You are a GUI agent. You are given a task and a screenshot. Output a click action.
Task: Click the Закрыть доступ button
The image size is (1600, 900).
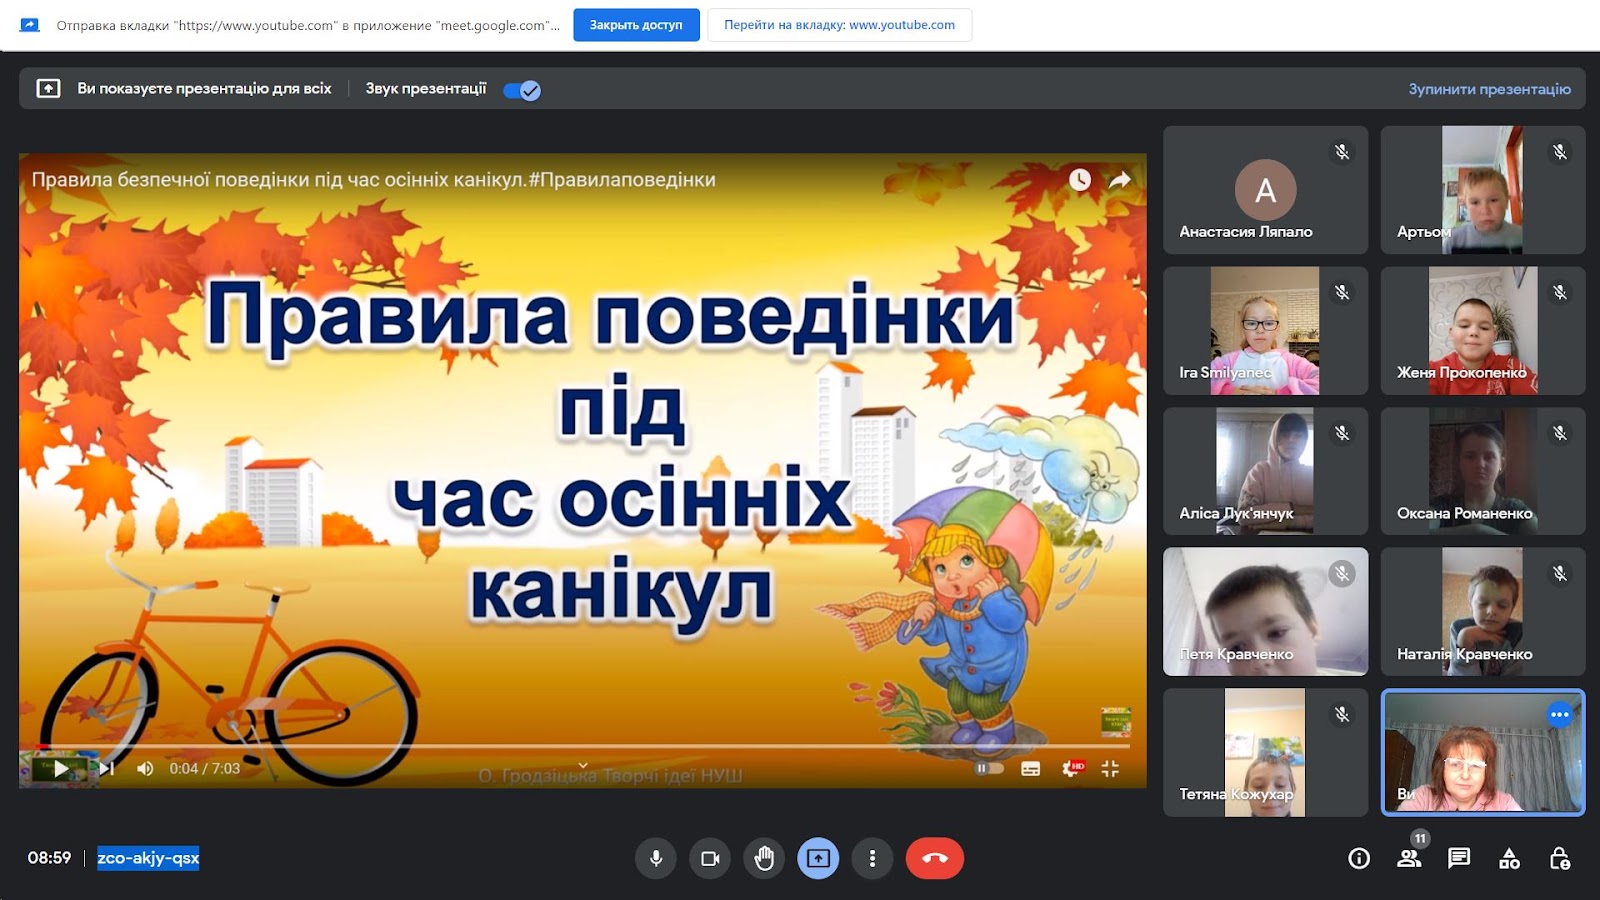636,25
